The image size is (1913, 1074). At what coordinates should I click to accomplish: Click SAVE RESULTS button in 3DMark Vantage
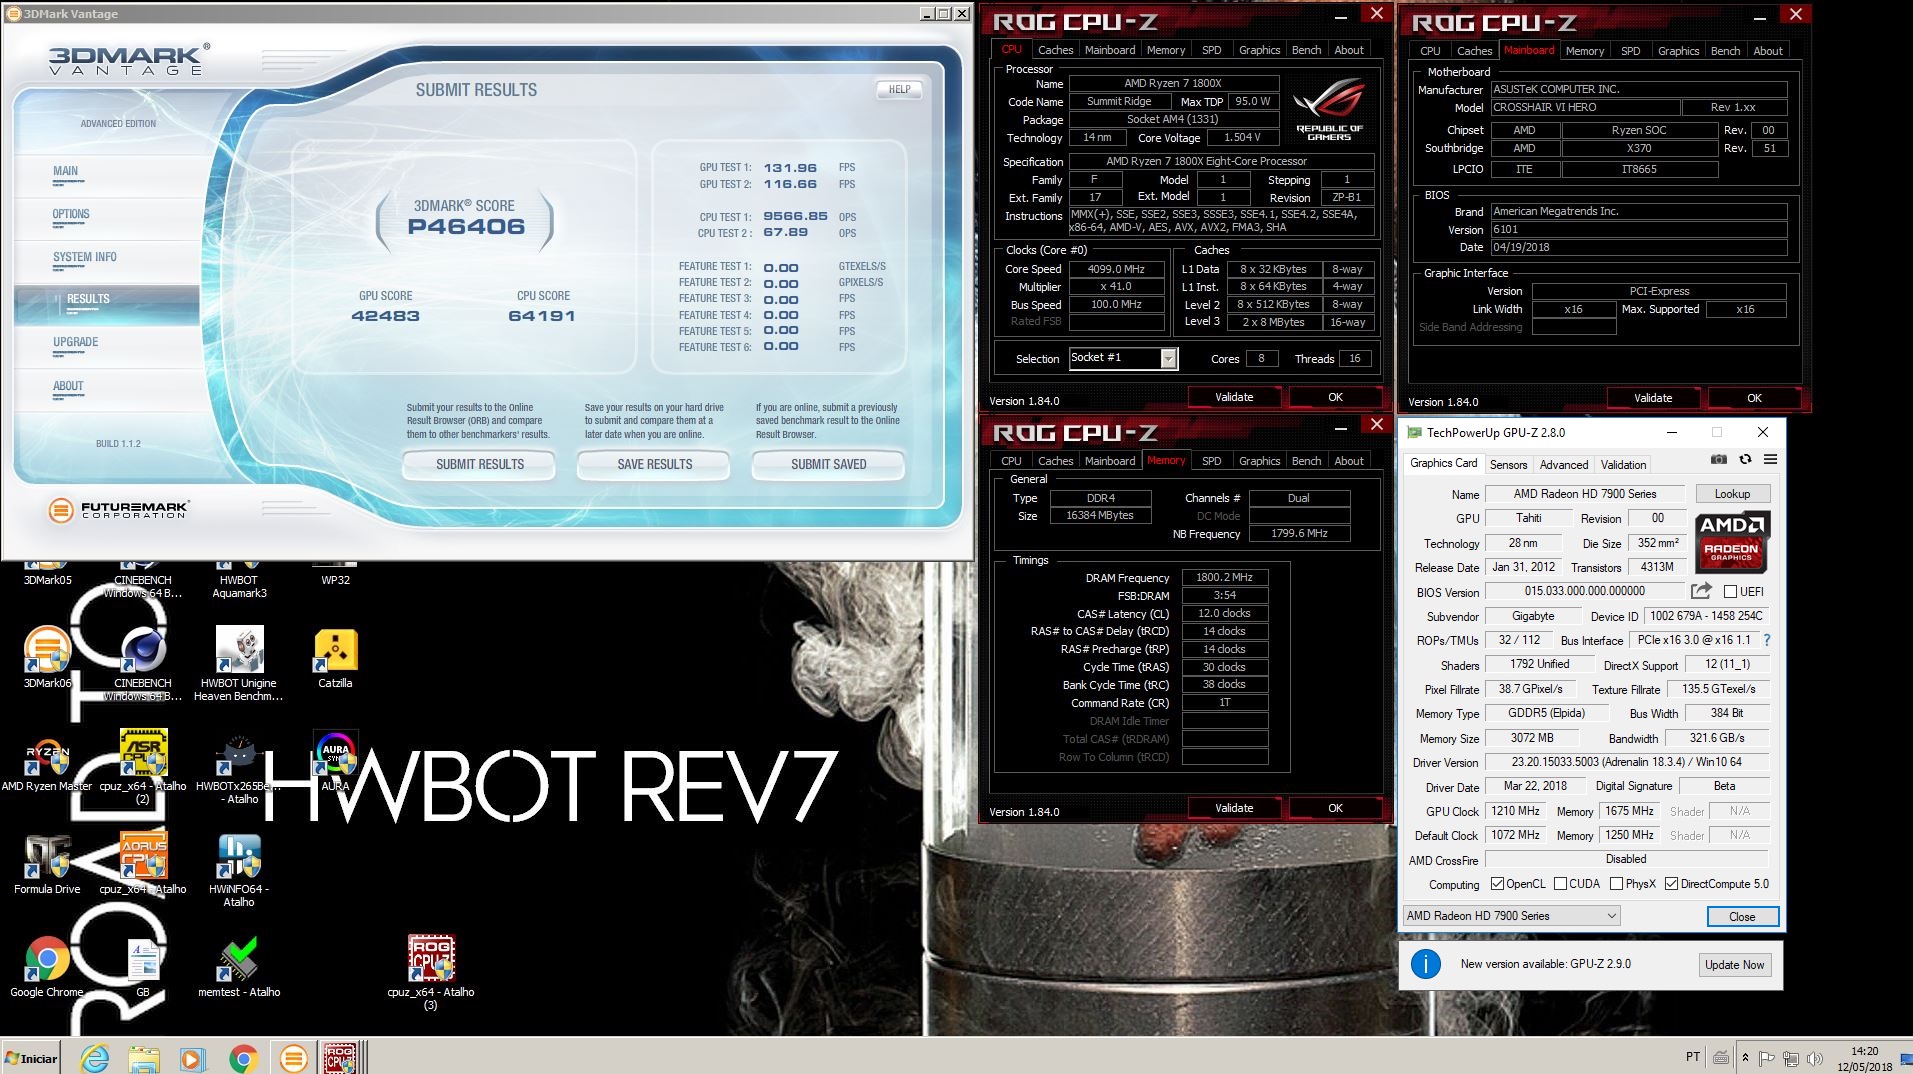(x=654, y=464)
